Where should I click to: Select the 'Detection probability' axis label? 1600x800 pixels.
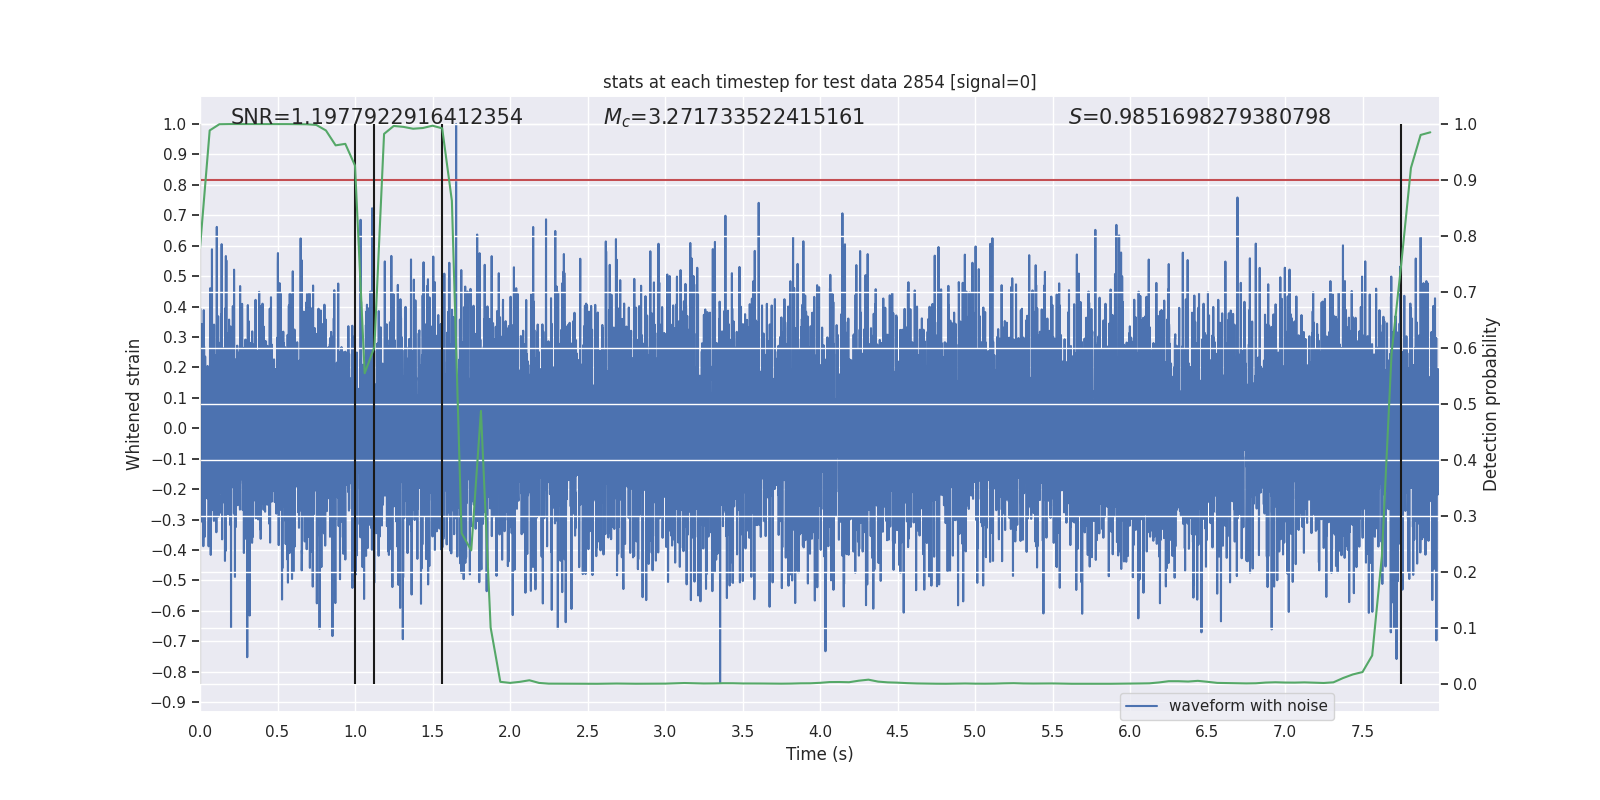pyautogui.click(x=1491, y=404)
